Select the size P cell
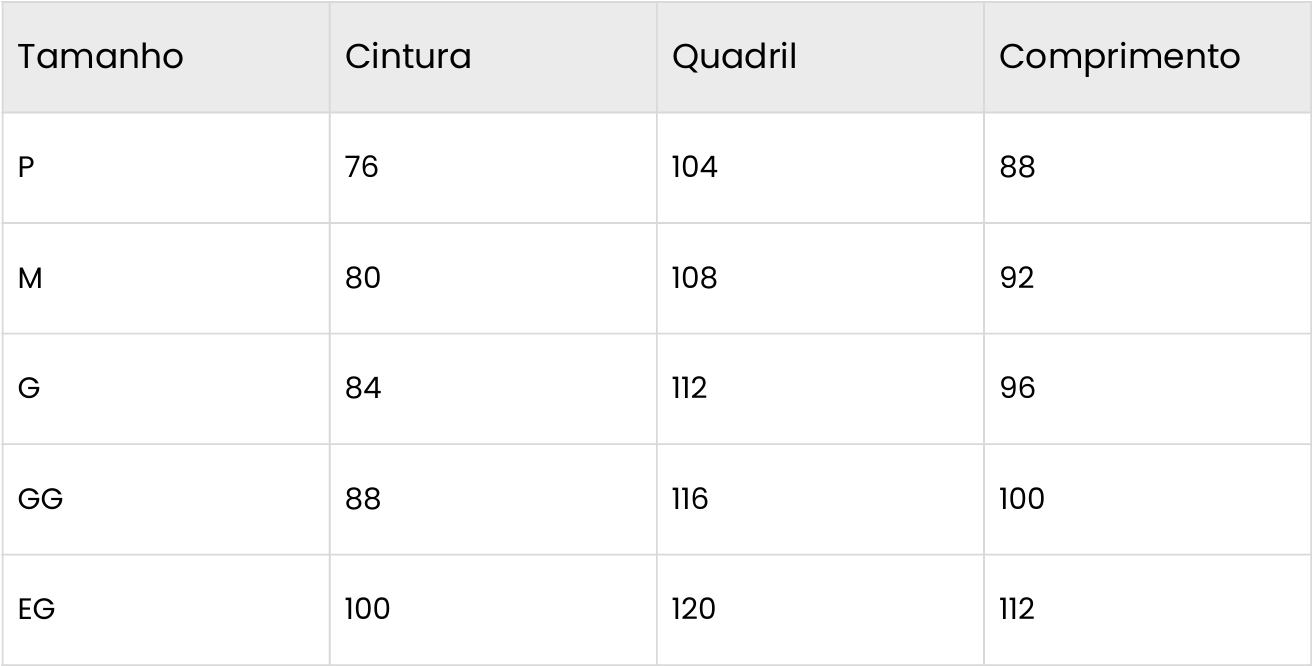The width and height of the screenshot is (1312, 666). pyautogui.click(x=27, y=167)
